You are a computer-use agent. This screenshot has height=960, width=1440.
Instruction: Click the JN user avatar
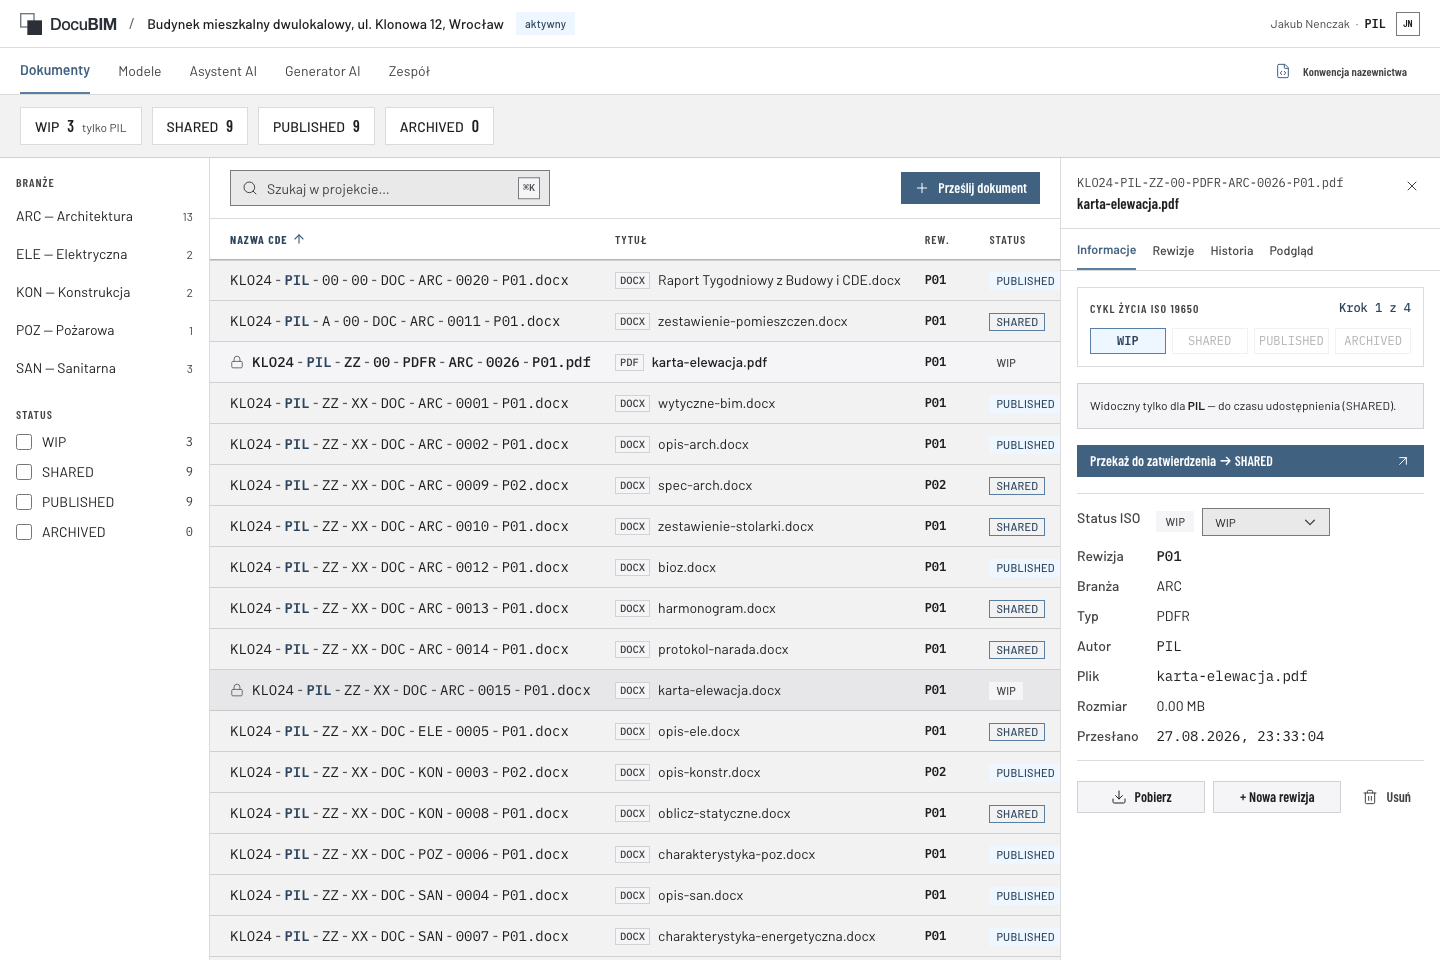click(x=1408, y=24)
